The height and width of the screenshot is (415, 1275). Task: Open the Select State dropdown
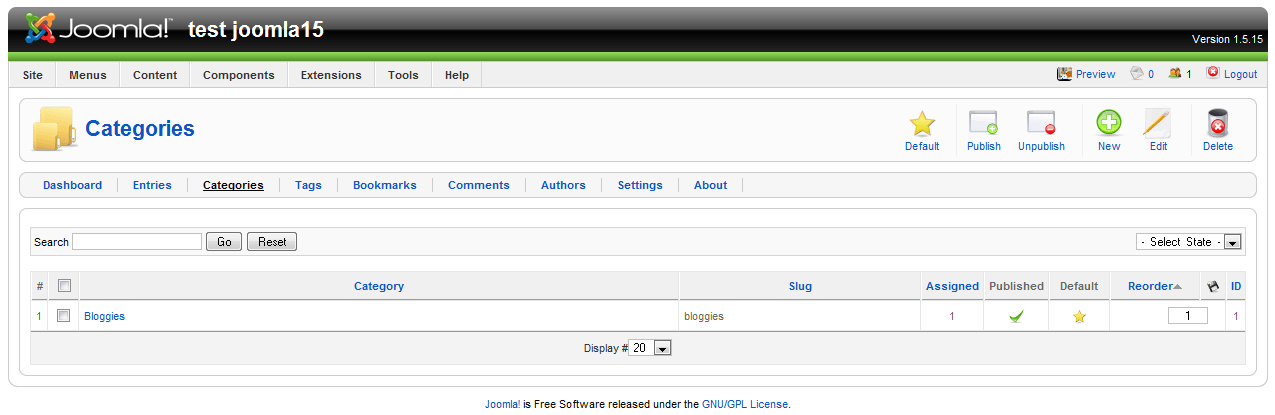(1188, 242)
